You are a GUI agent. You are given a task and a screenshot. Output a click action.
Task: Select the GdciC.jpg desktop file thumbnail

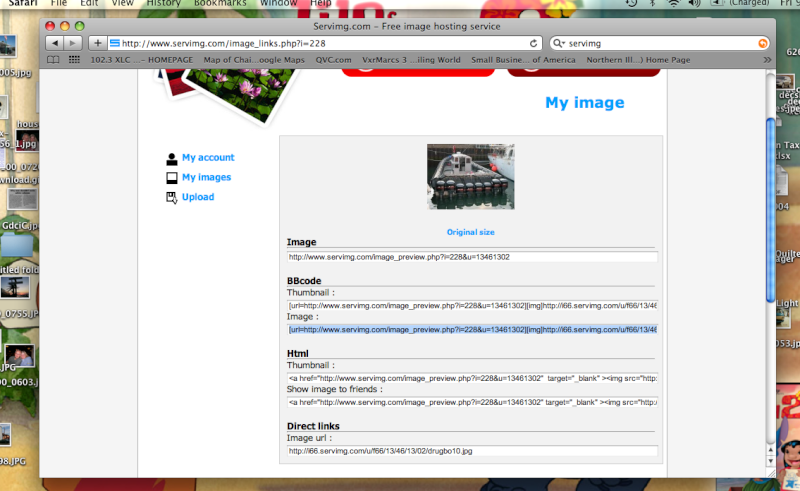[x=22, y=199]
